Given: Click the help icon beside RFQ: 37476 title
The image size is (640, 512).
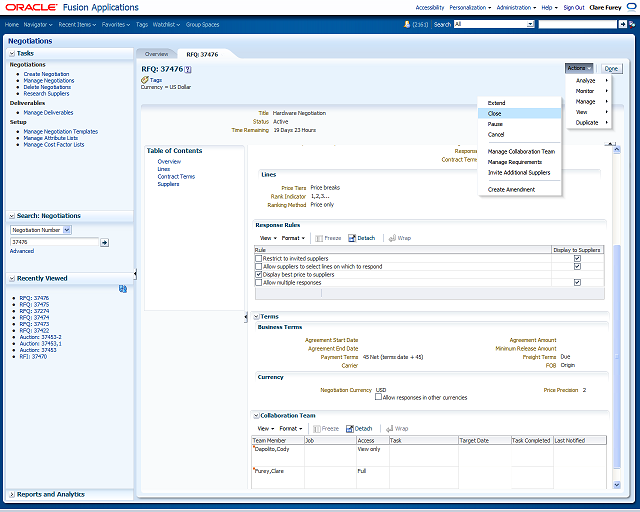Looking at the screenshot, I should click(188, 69).
